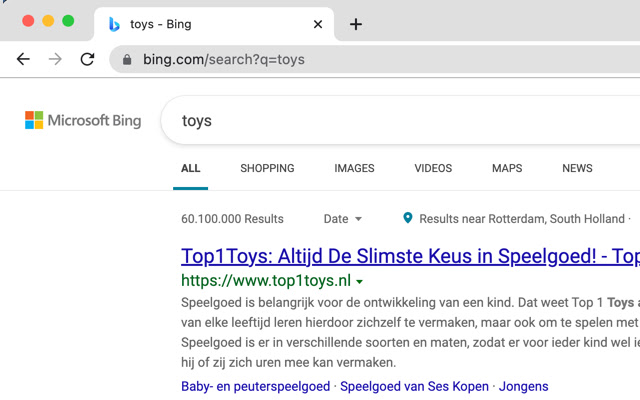
Task: Open the VIDEOS results tab
Action: click(433, 168)
